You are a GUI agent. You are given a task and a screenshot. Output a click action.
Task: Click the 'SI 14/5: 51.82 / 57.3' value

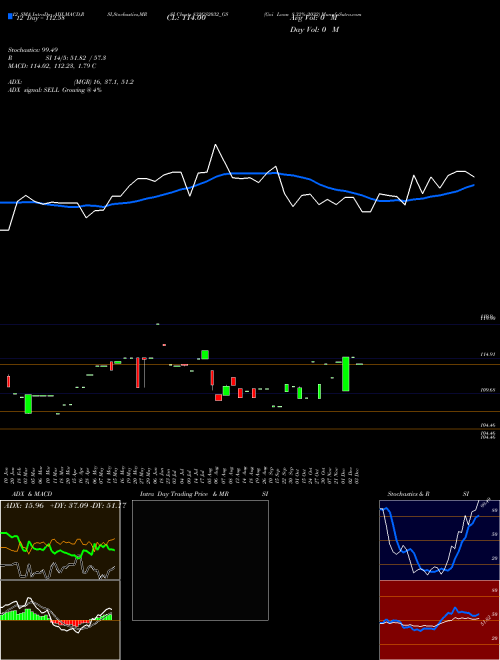(76, 58)
